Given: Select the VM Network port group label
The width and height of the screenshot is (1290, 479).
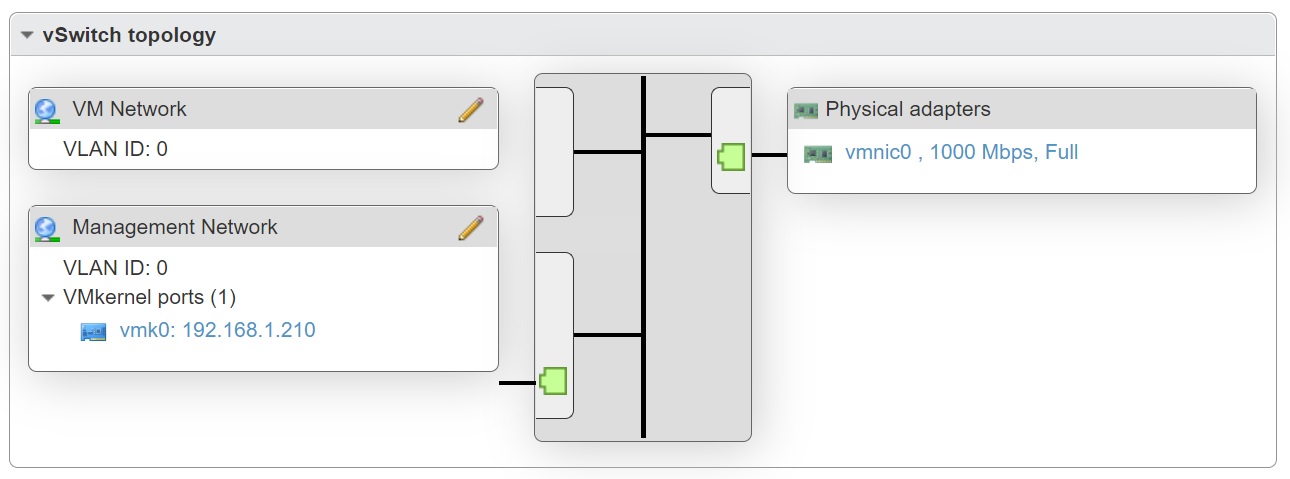Looking at the screenshot, I should point(129,109).
